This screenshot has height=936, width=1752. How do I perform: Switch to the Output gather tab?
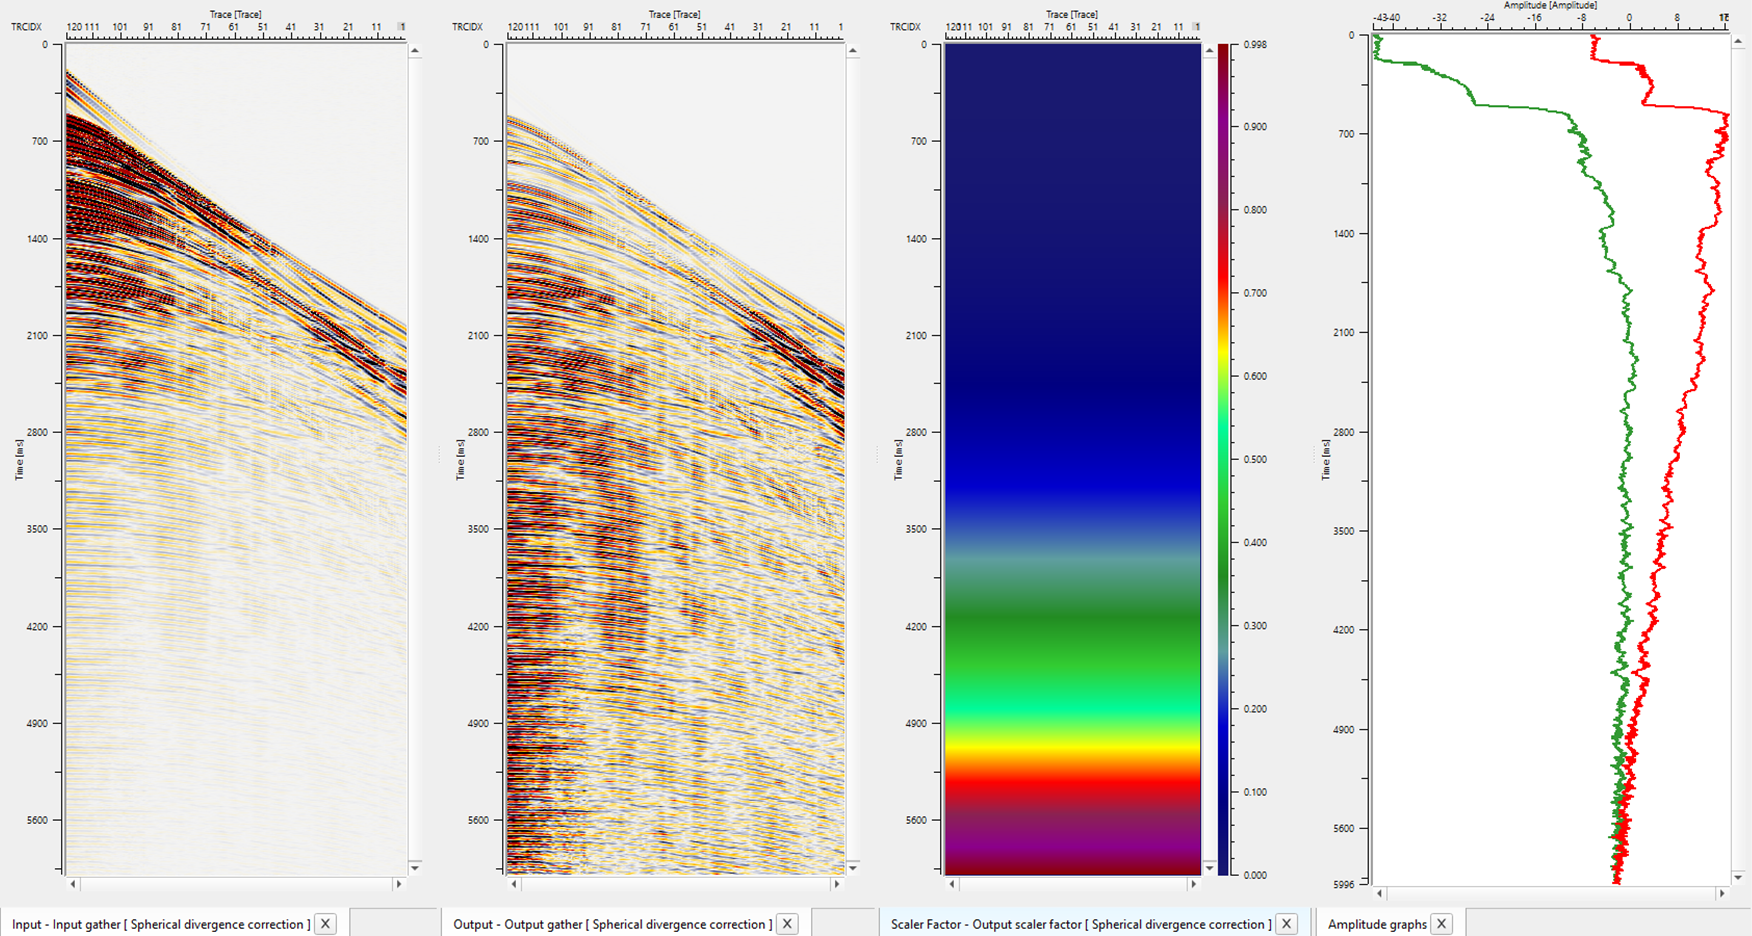pyautogui.click(x=612, y=924)
